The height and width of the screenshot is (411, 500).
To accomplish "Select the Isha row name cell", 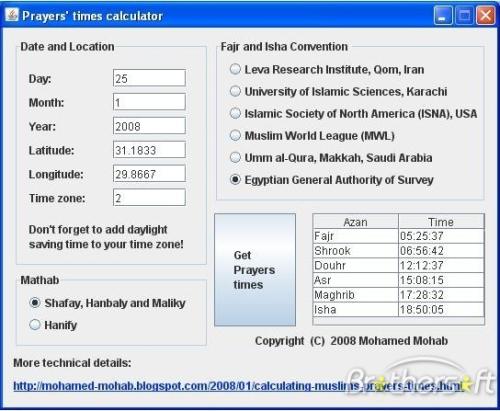I will point(356,309).
